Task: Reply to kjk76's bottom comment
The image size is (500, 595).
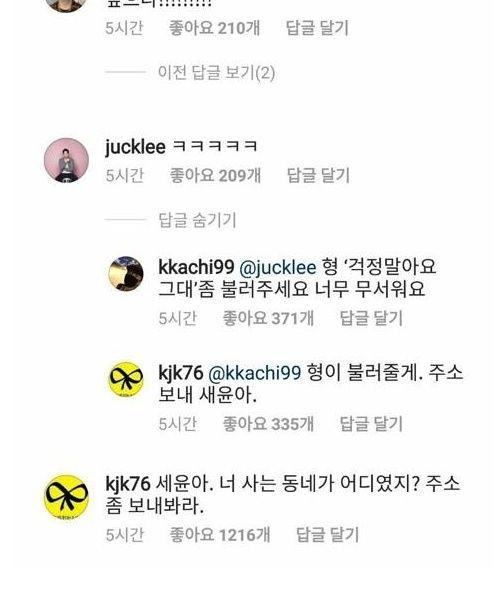Action: (x=327, y=535)
